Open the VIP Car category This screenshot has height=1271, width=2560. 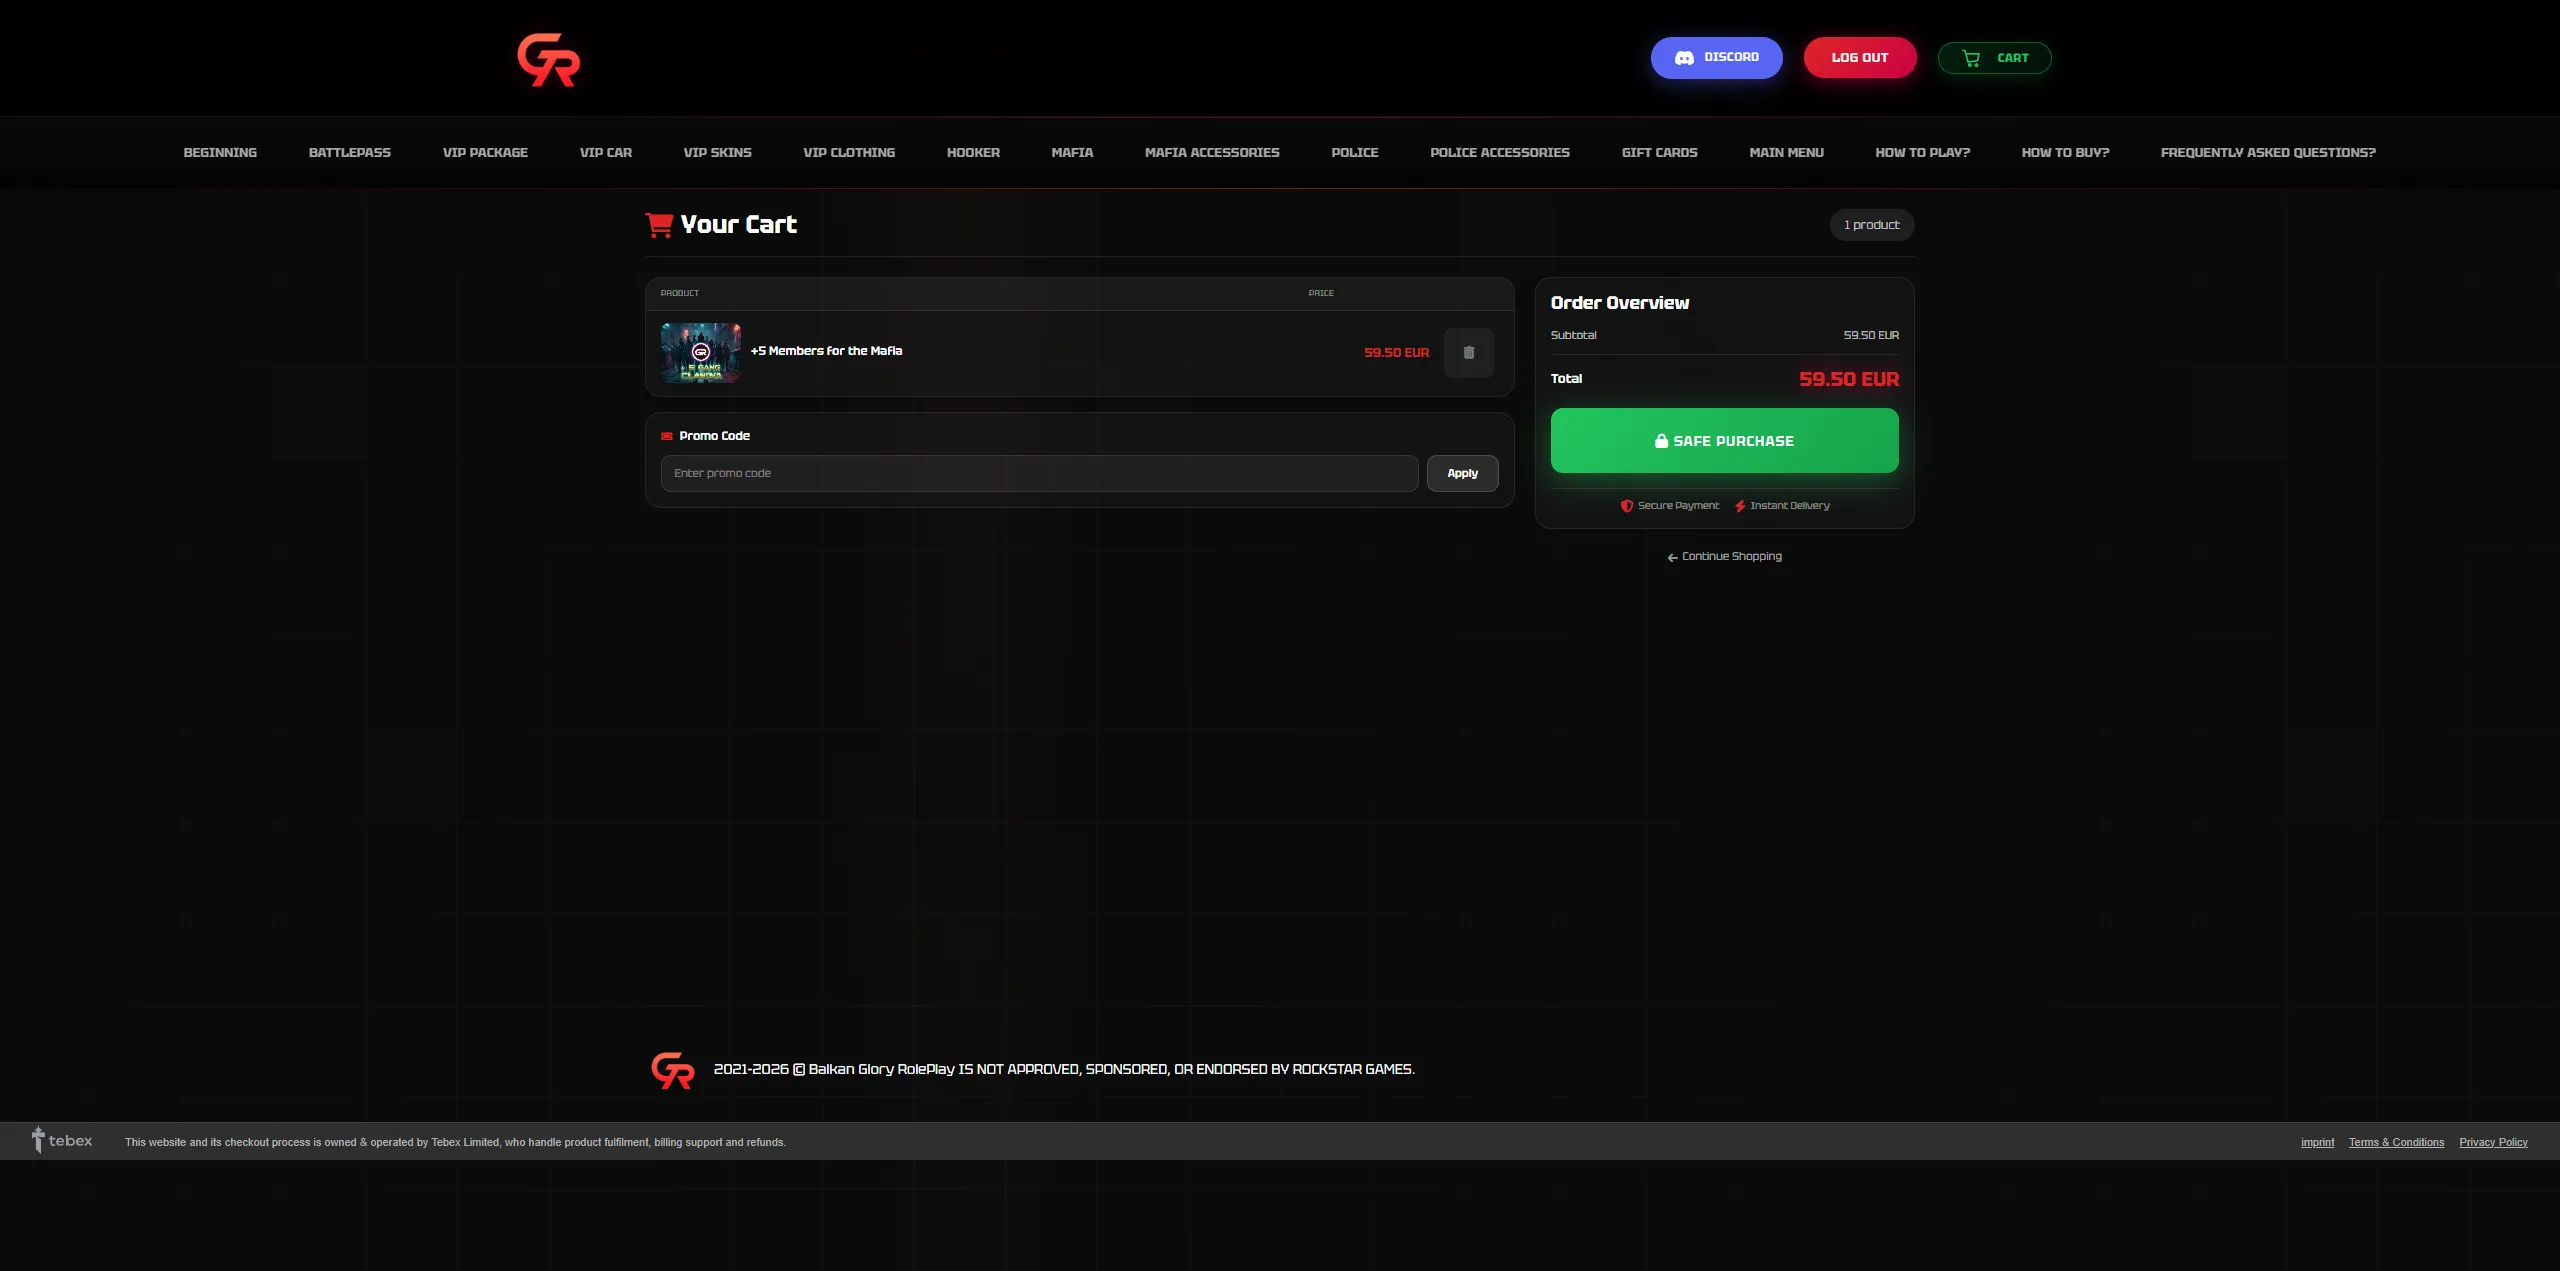605,153
